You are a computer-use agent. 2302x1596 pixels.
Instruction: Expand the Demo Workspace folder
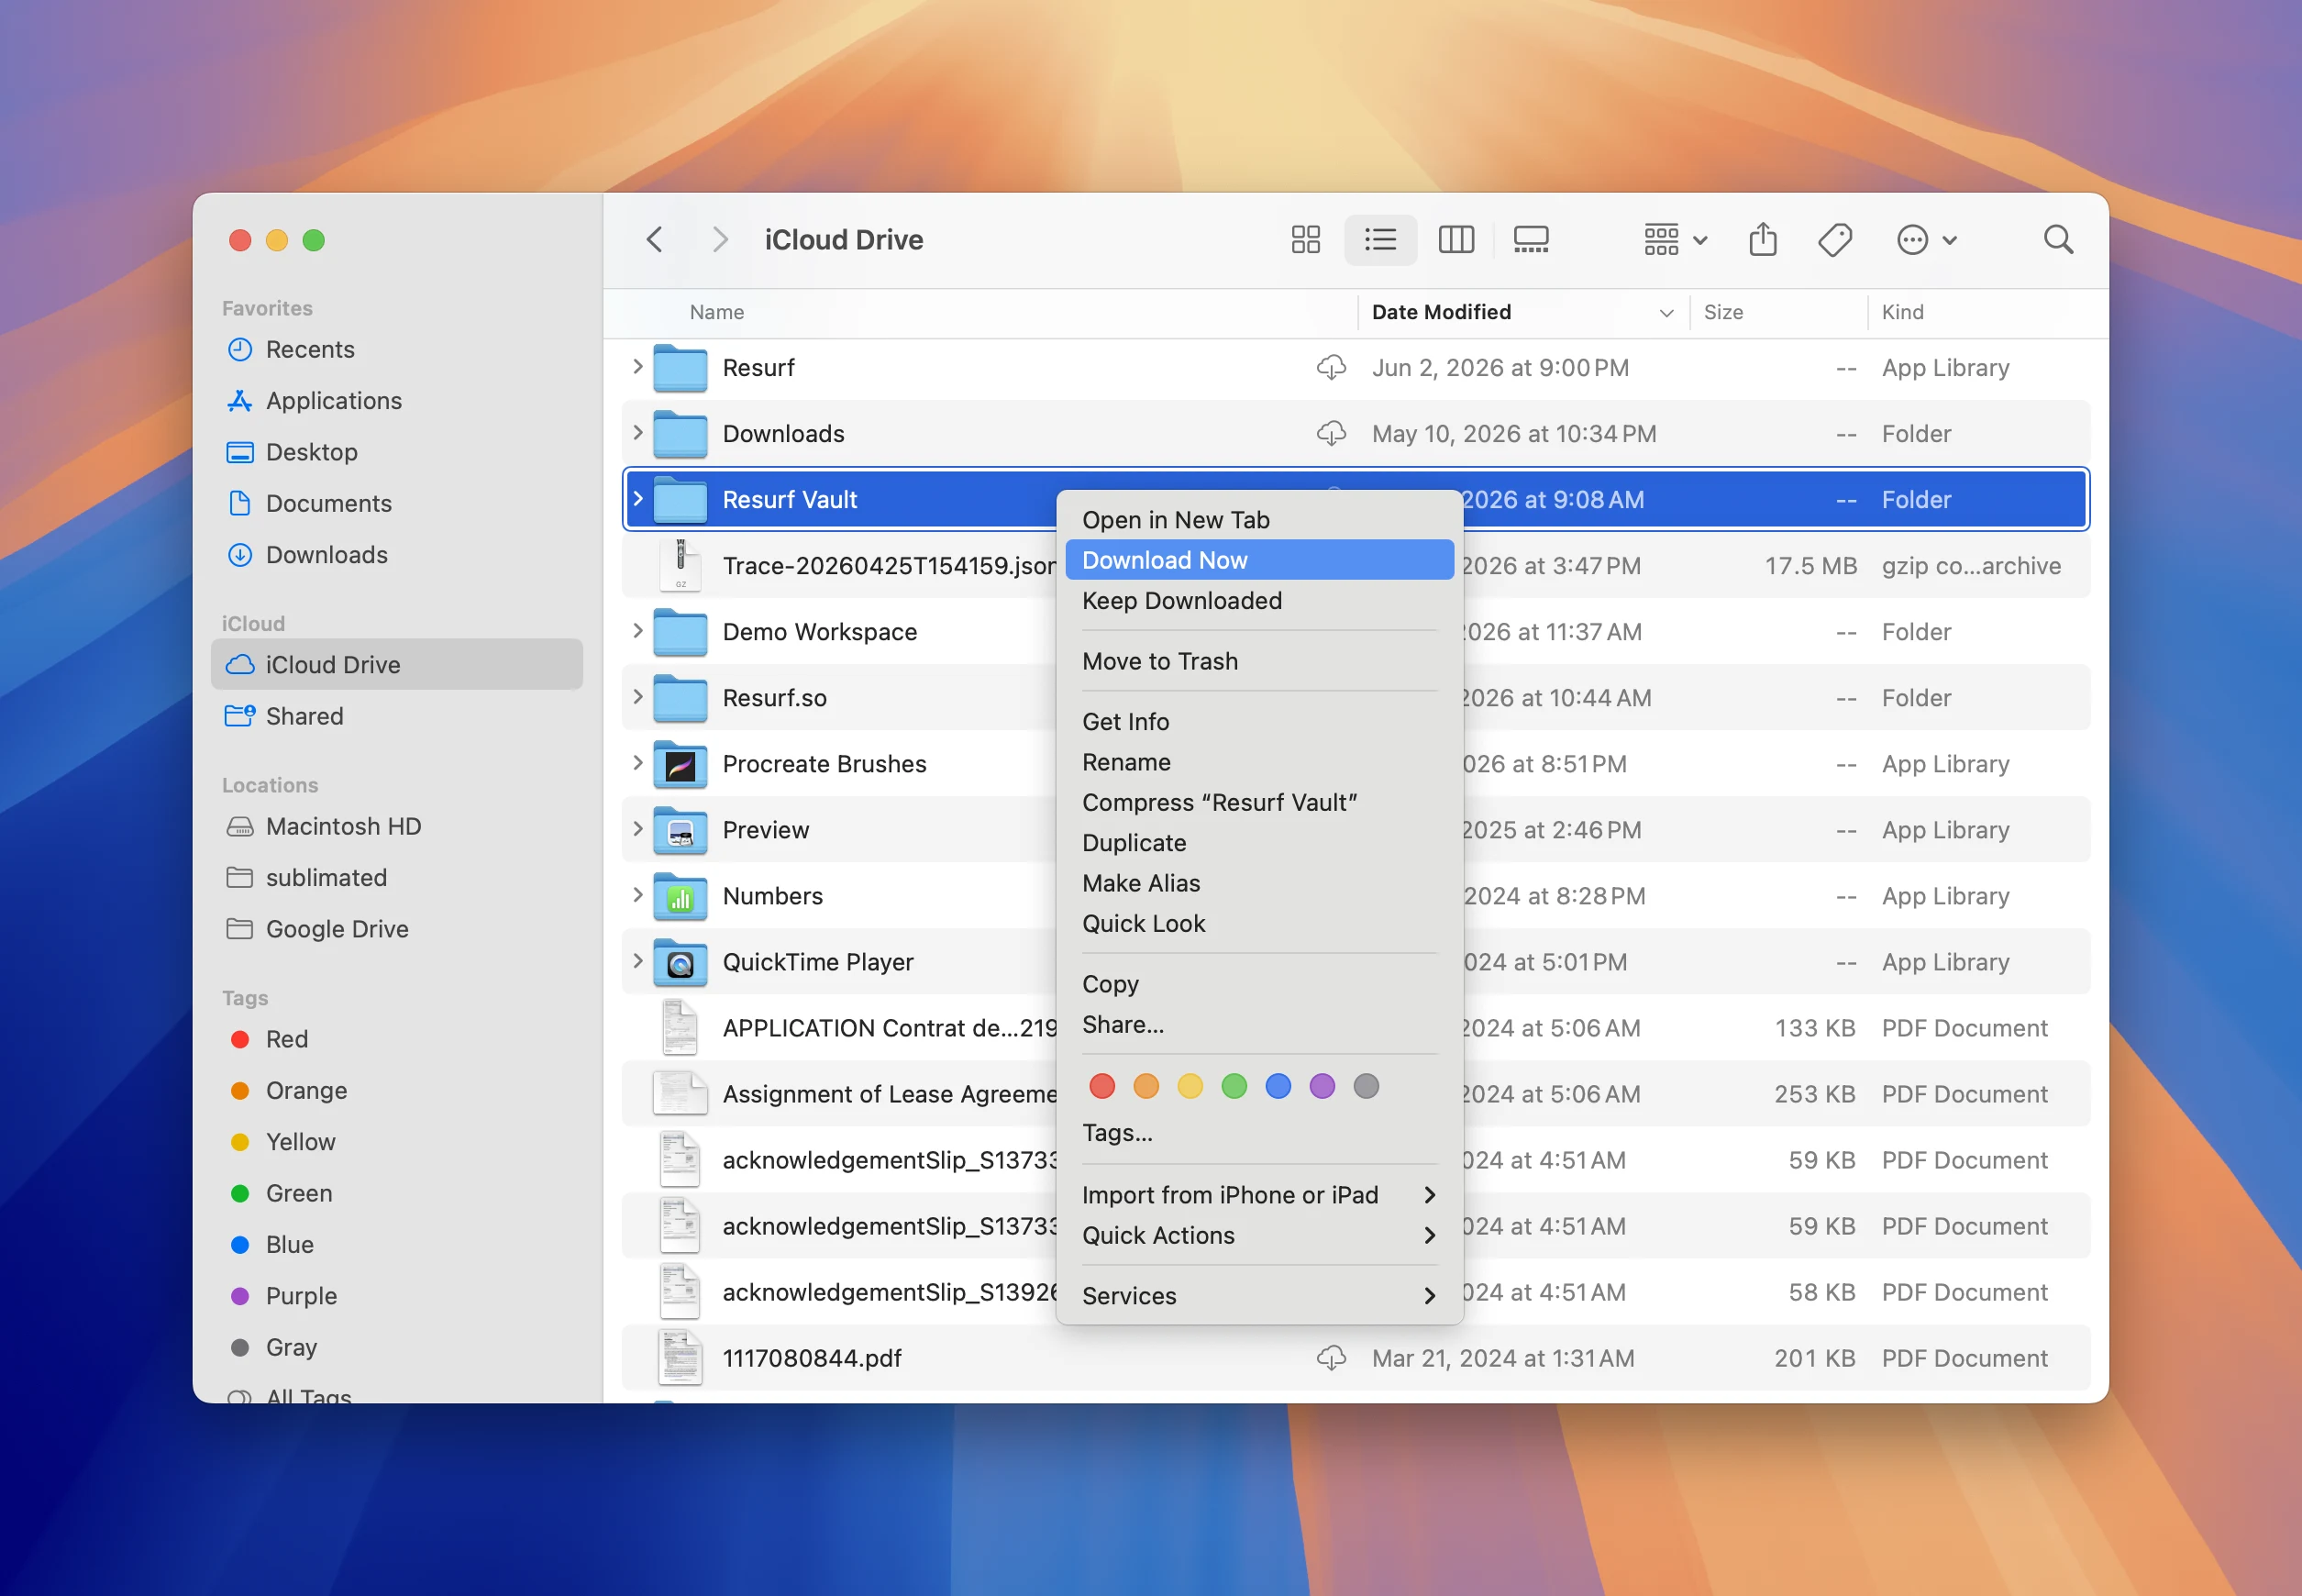[x=637, y=631]
